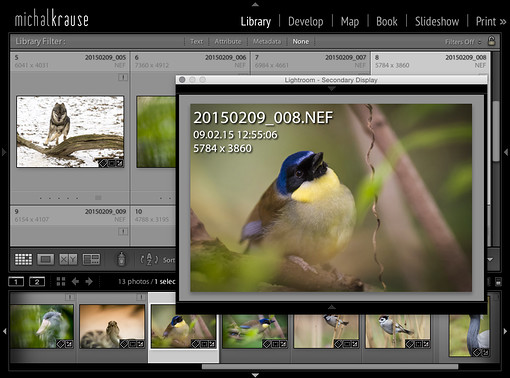Toggle secondary display 2 button
The width and height of the screenshot is (510, 378).
[x=37, y=282]
